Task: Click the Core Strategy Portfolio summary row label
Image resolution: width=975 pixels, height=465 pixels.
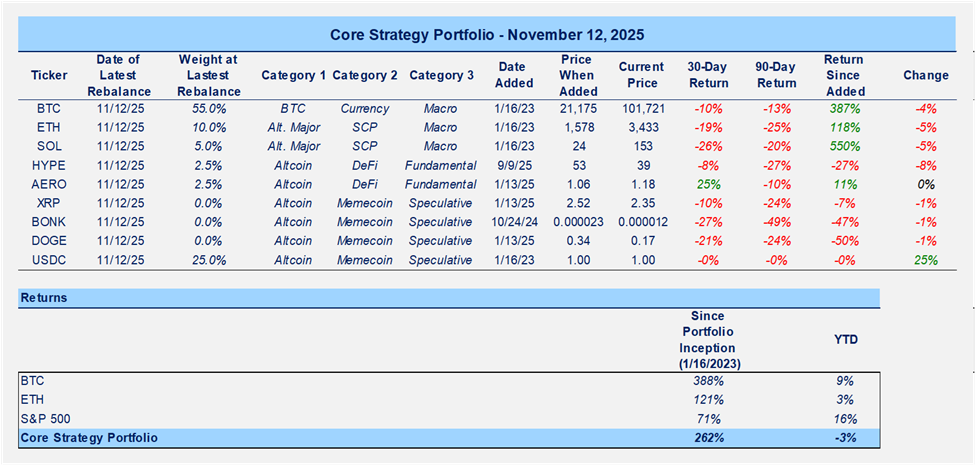Action: pos(89,437)
